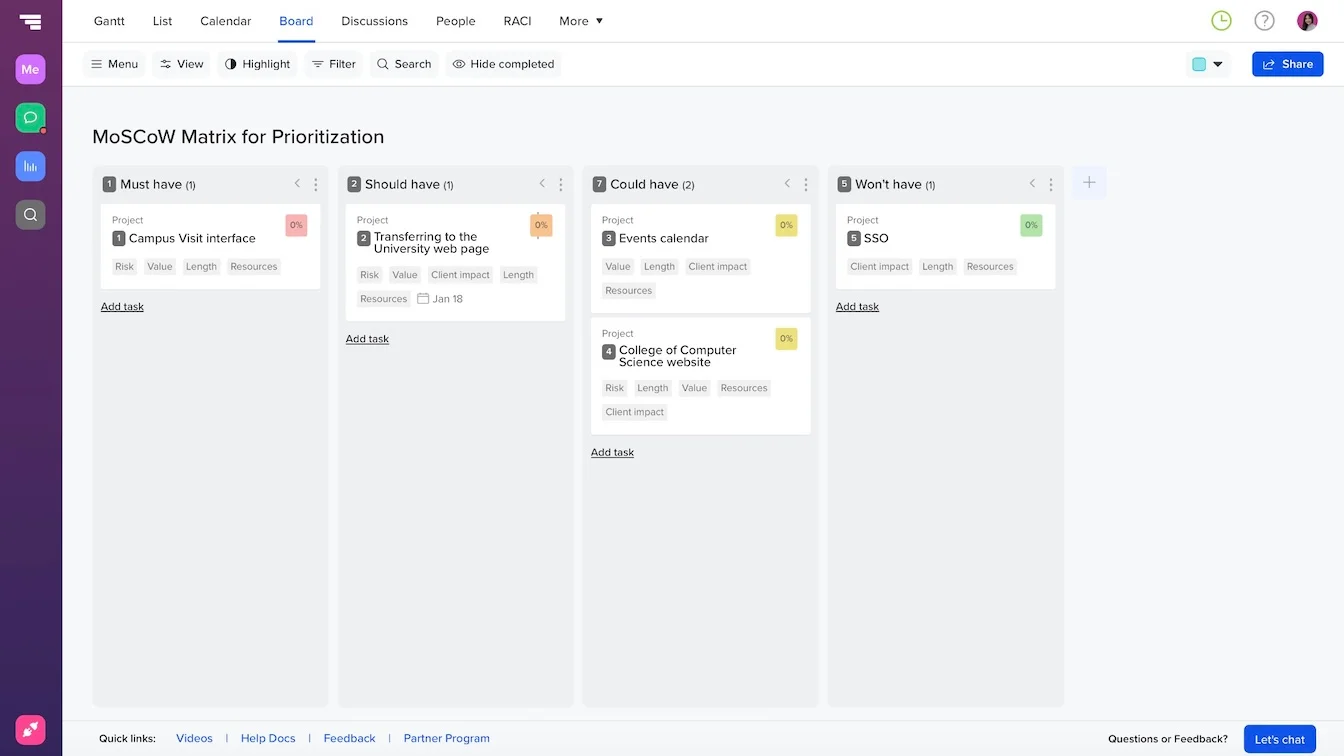Switch to the Gantt view
This screenshot has width=1344, height=756.
(x=108, y=20)
